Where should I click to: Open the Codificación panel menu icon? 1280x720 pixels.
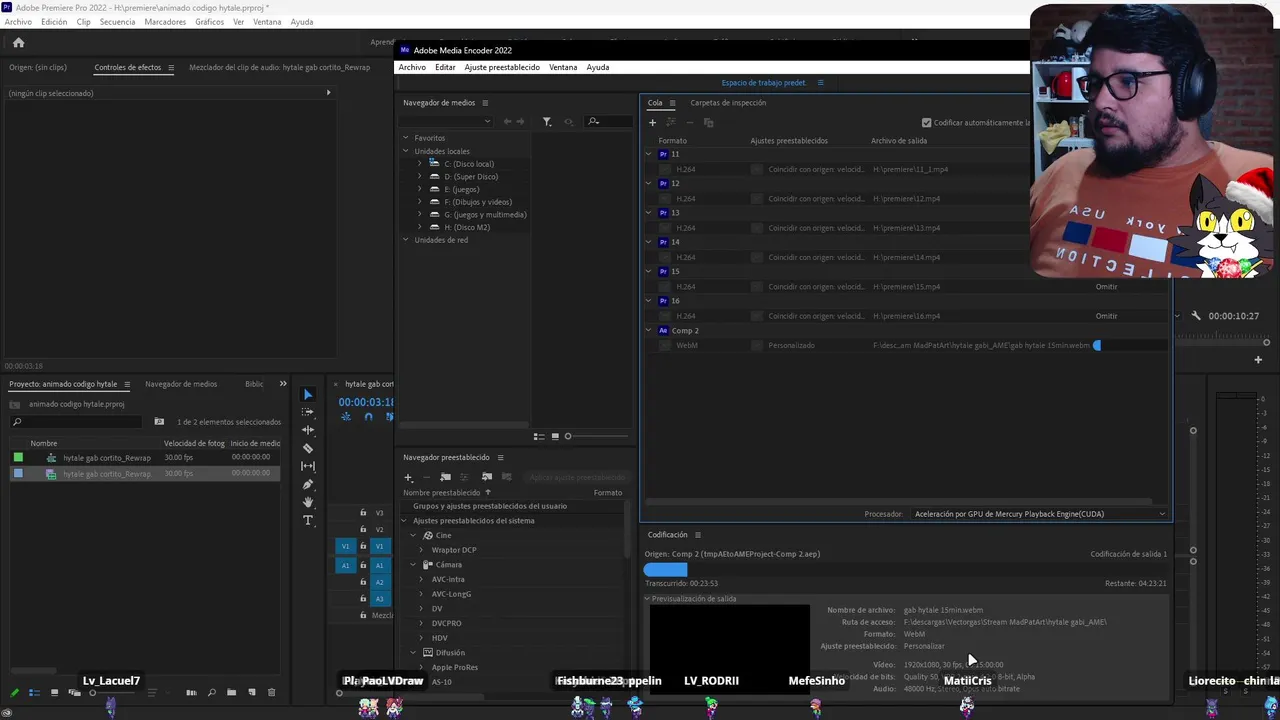697,535
